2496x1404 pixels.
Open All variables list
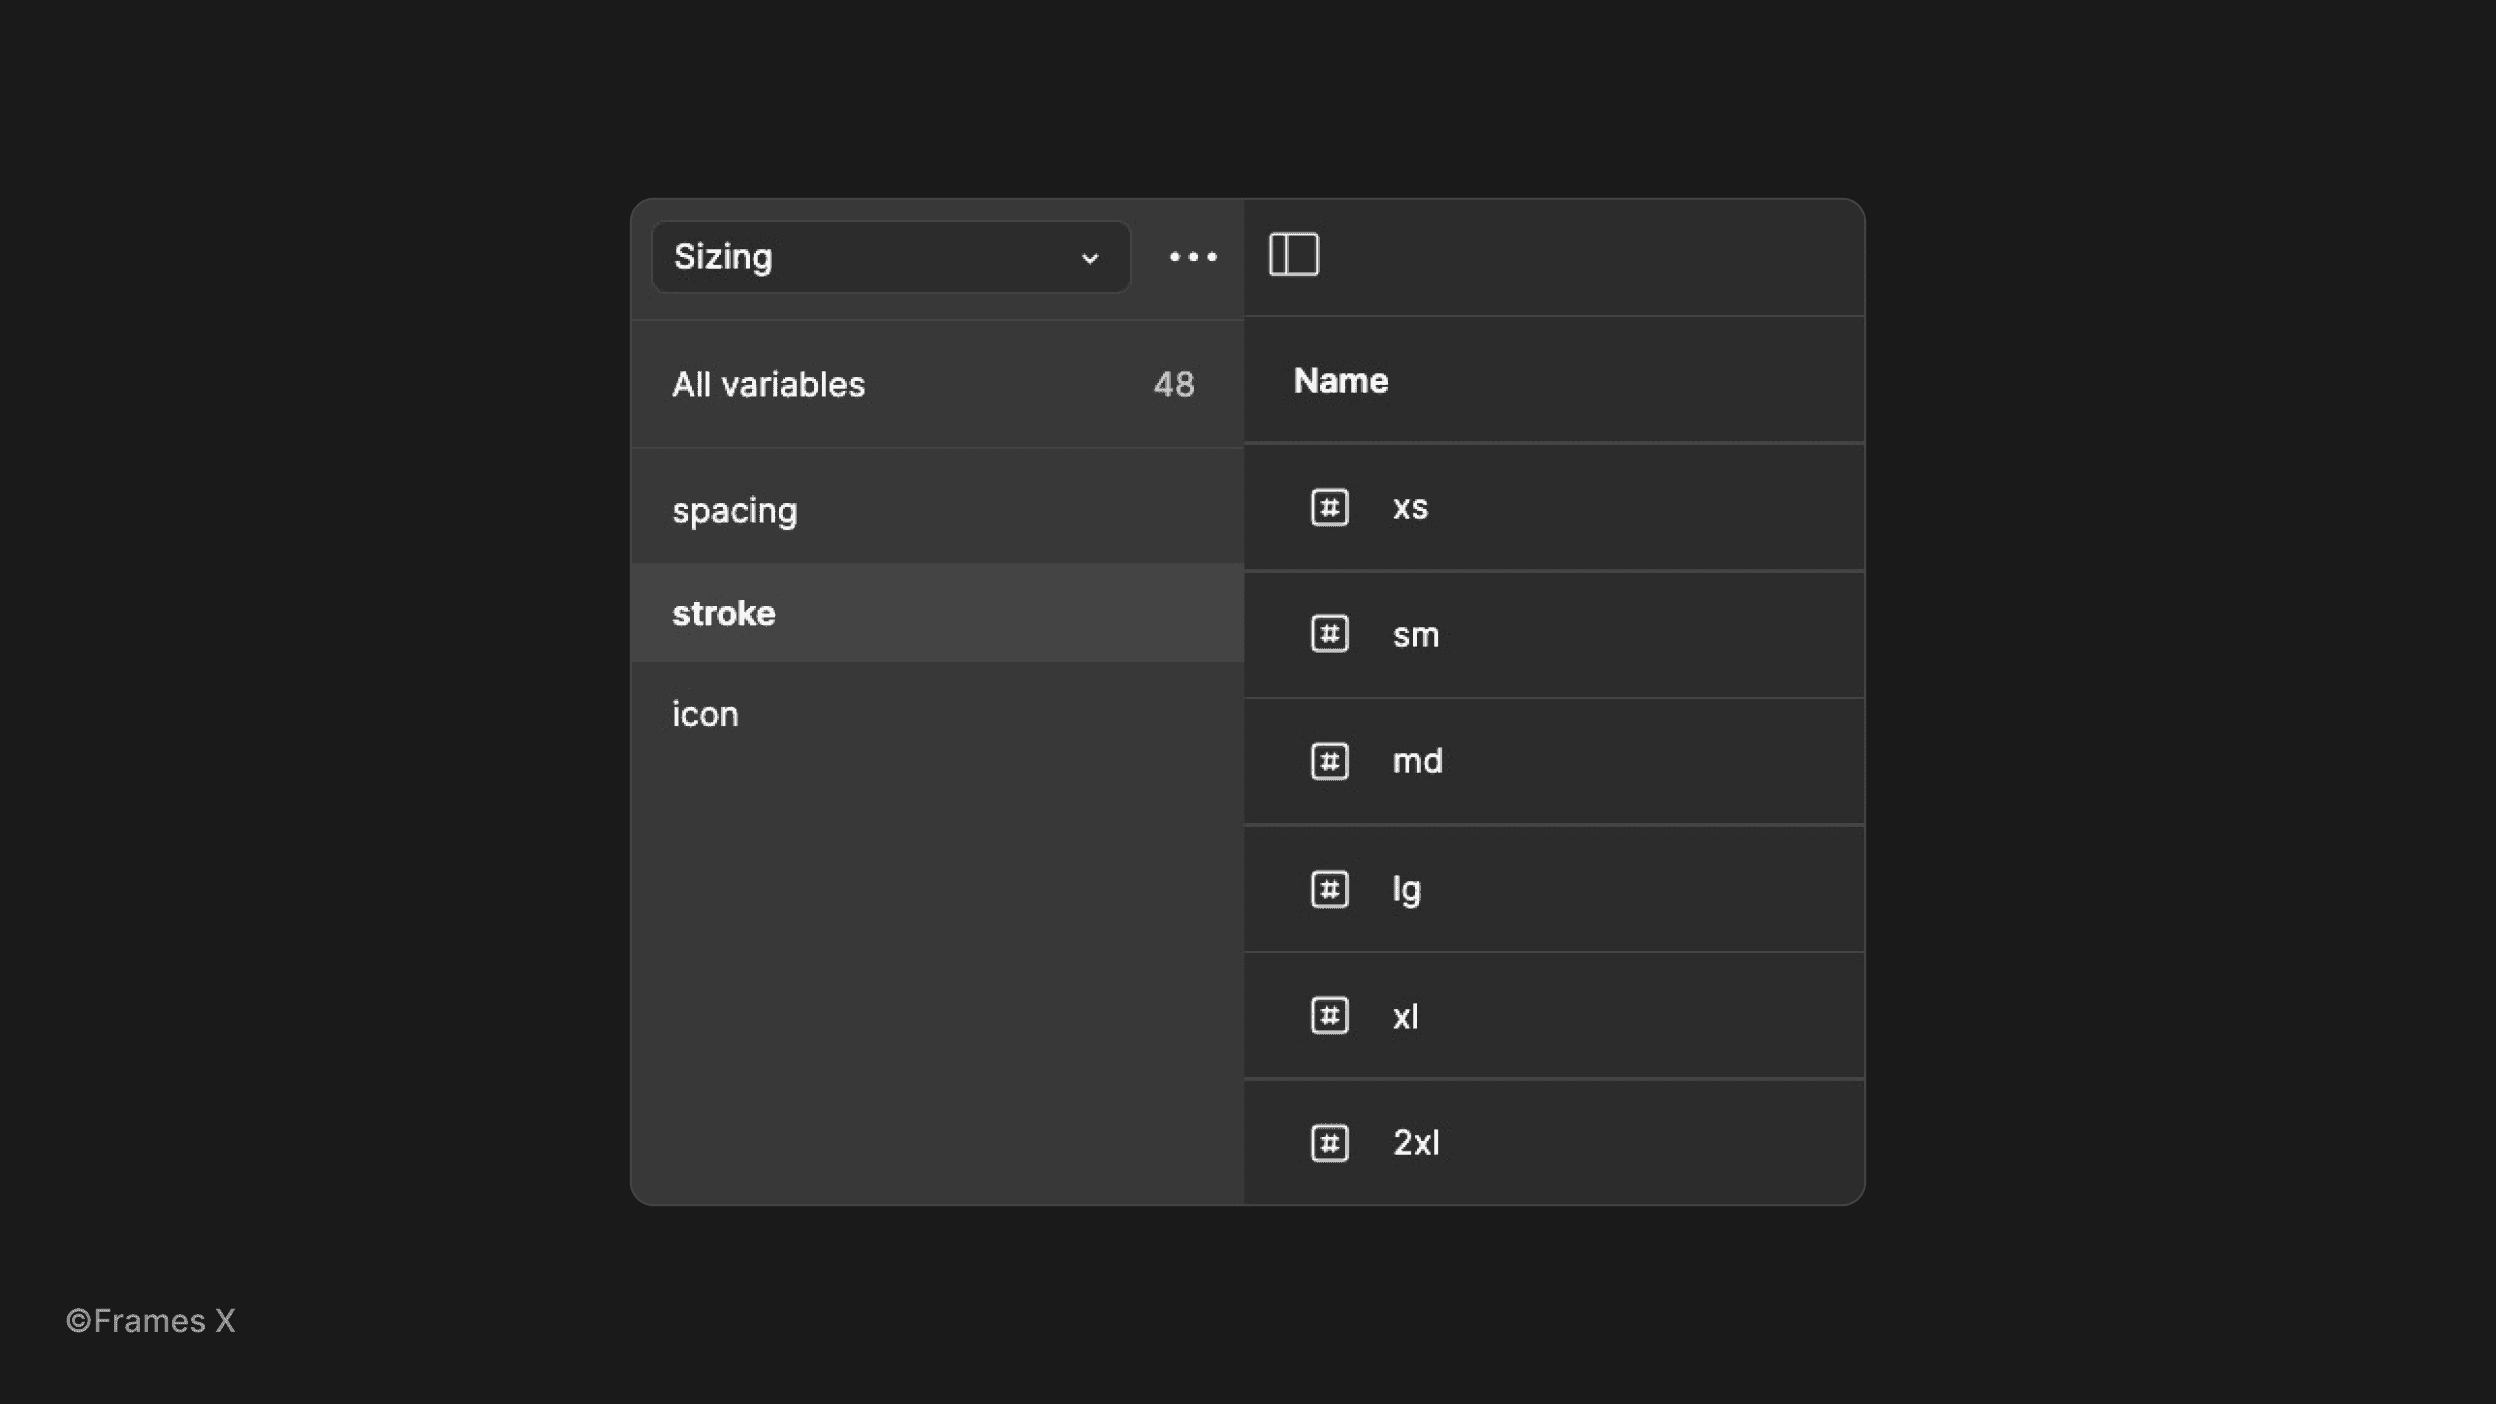768,384
